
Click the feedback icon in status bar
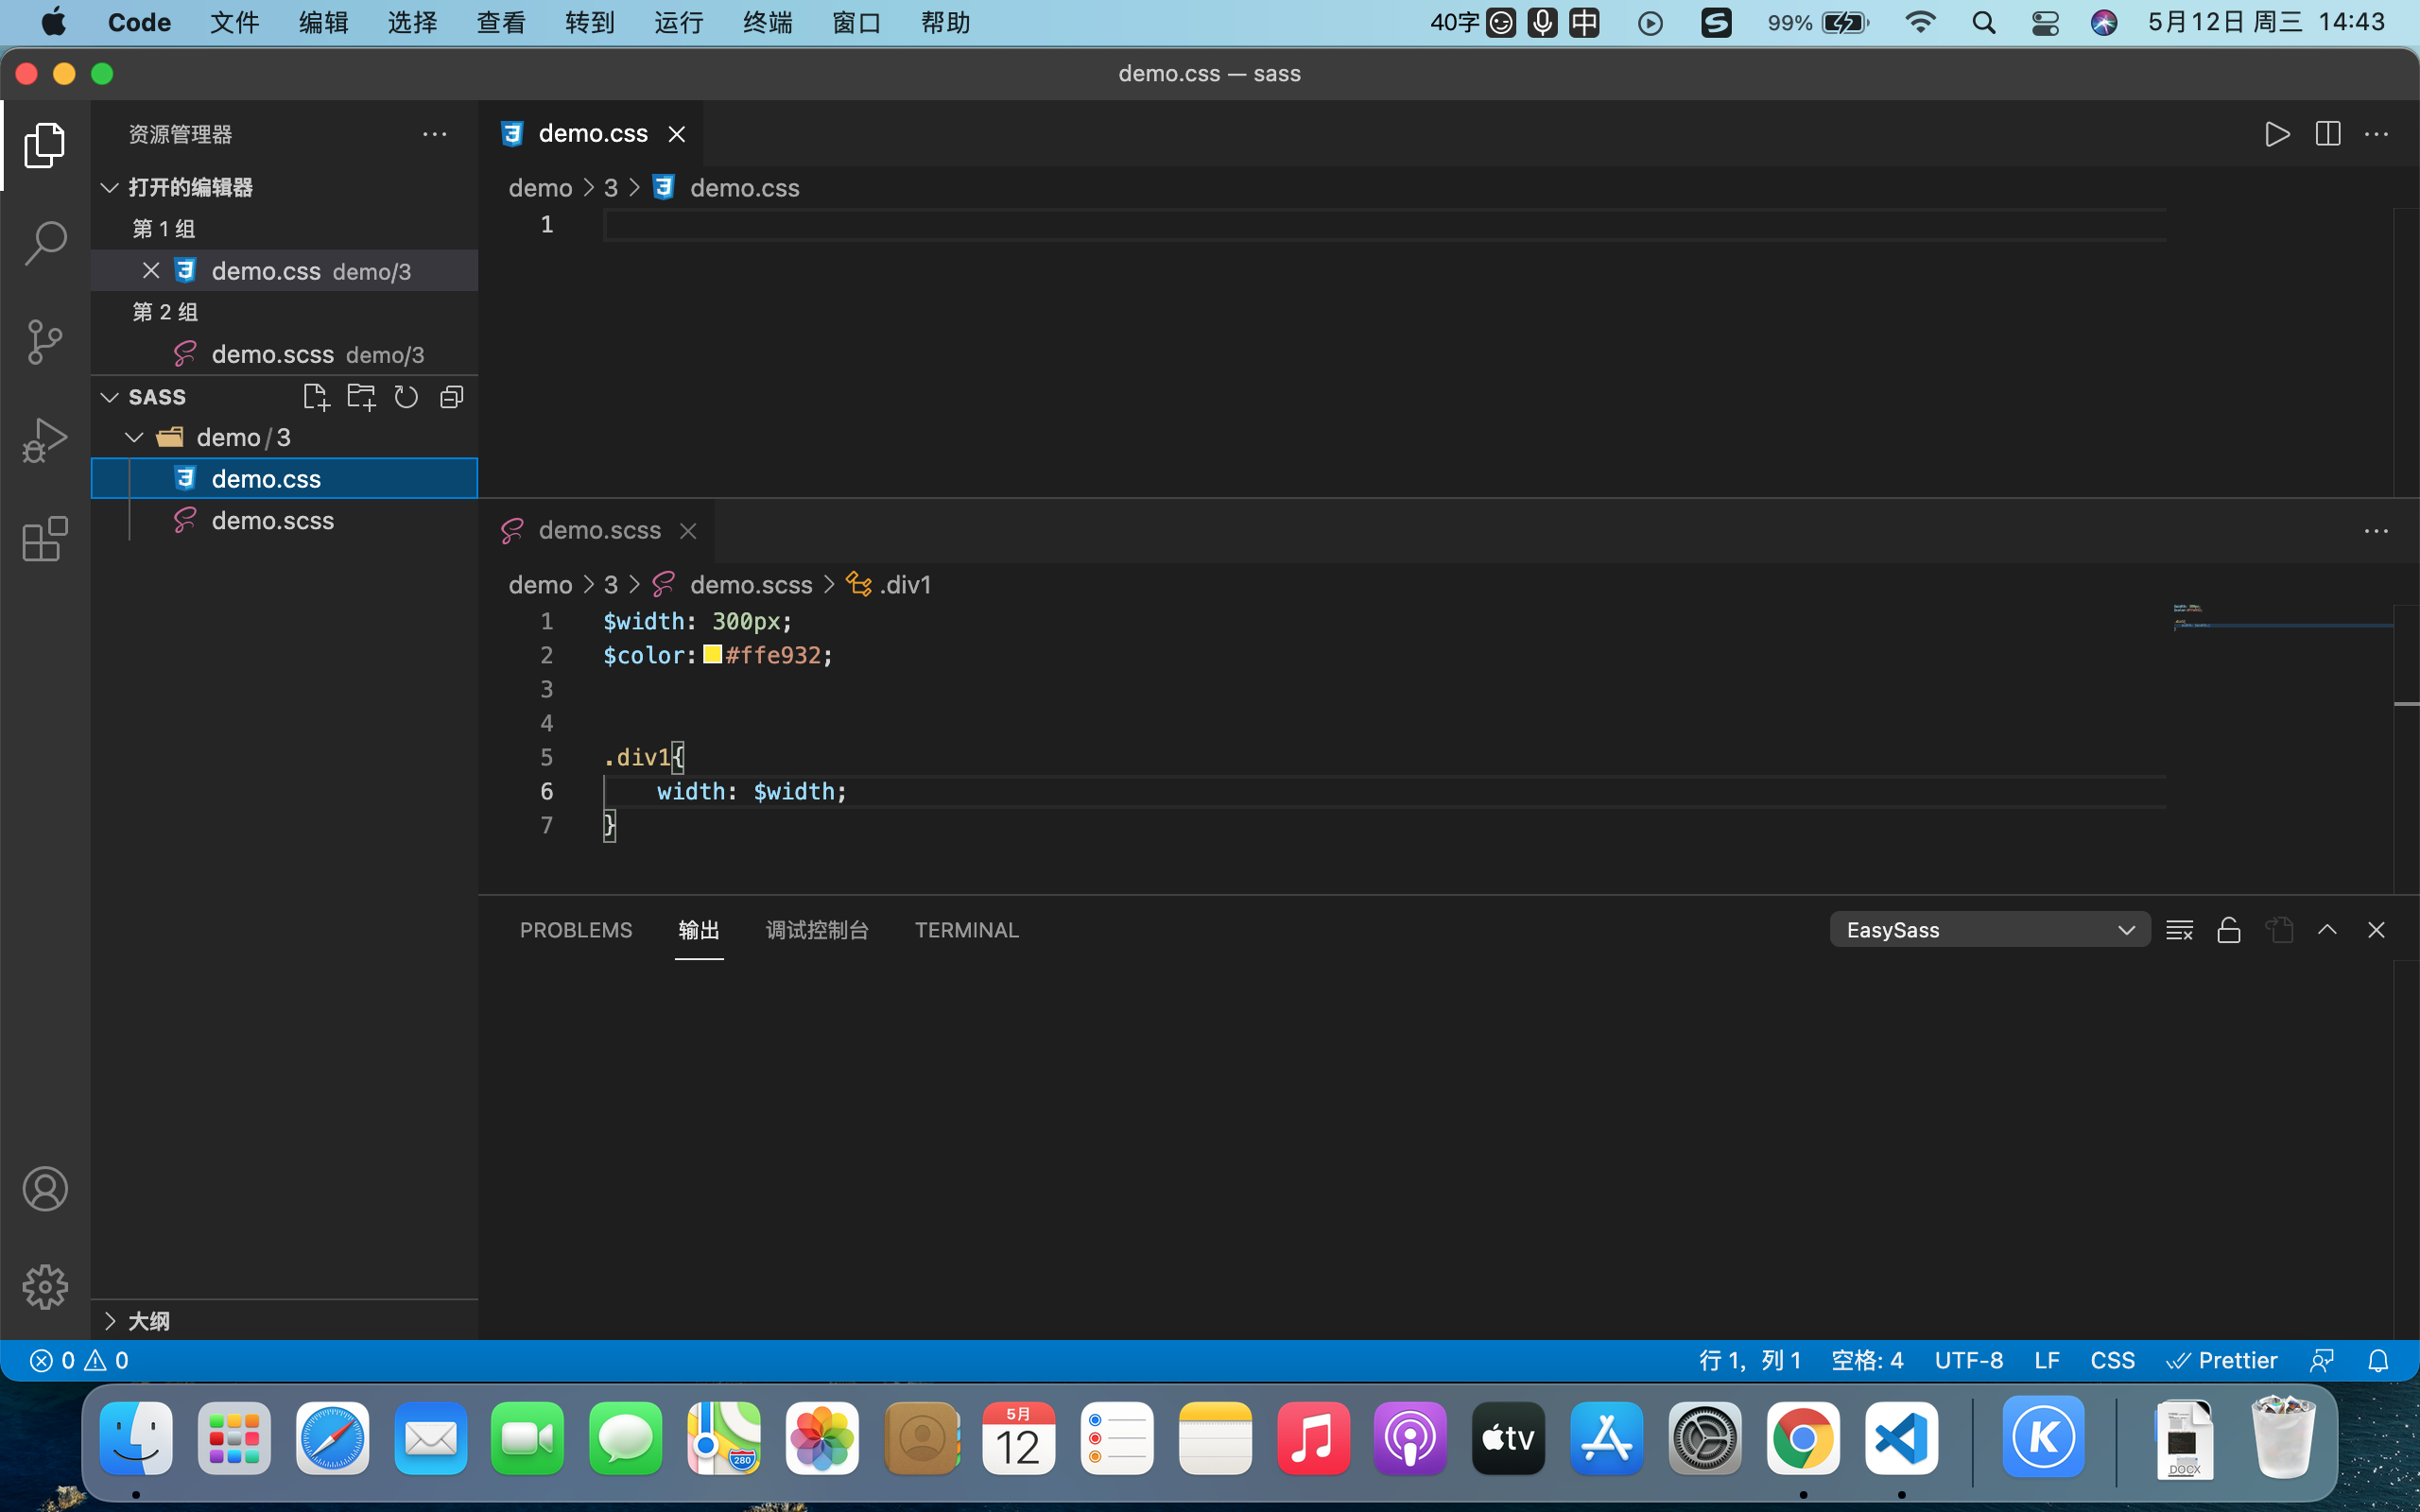[2322, 1361]
